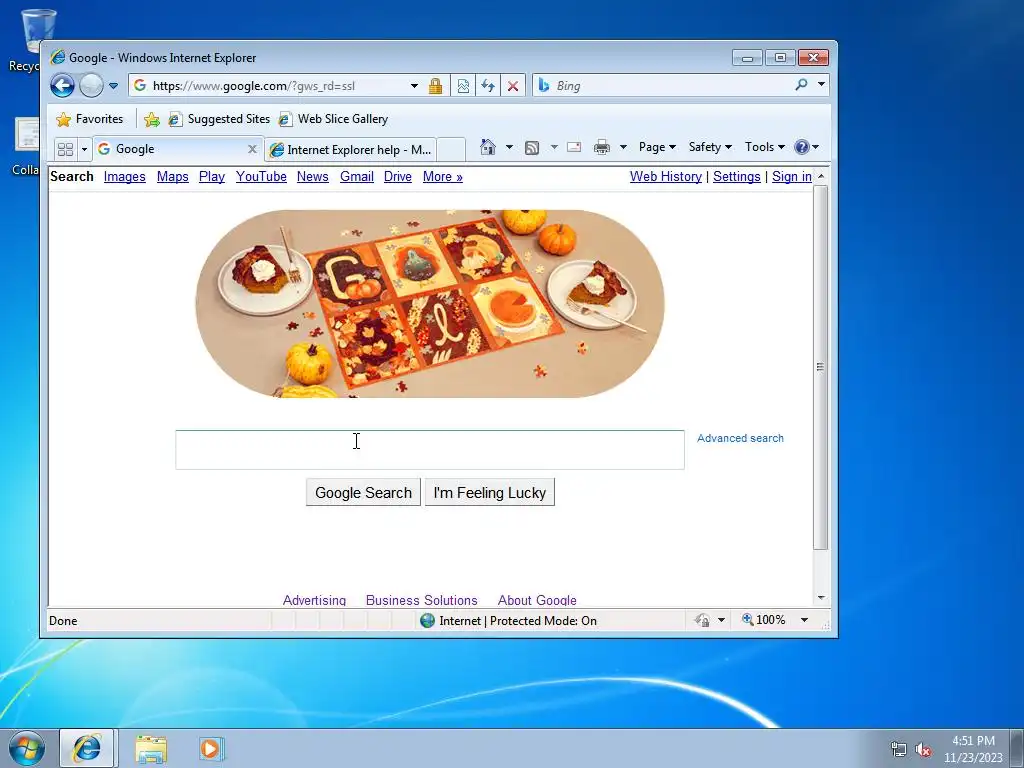
Task: Open a new blank tab
Action: pos(451,150)
